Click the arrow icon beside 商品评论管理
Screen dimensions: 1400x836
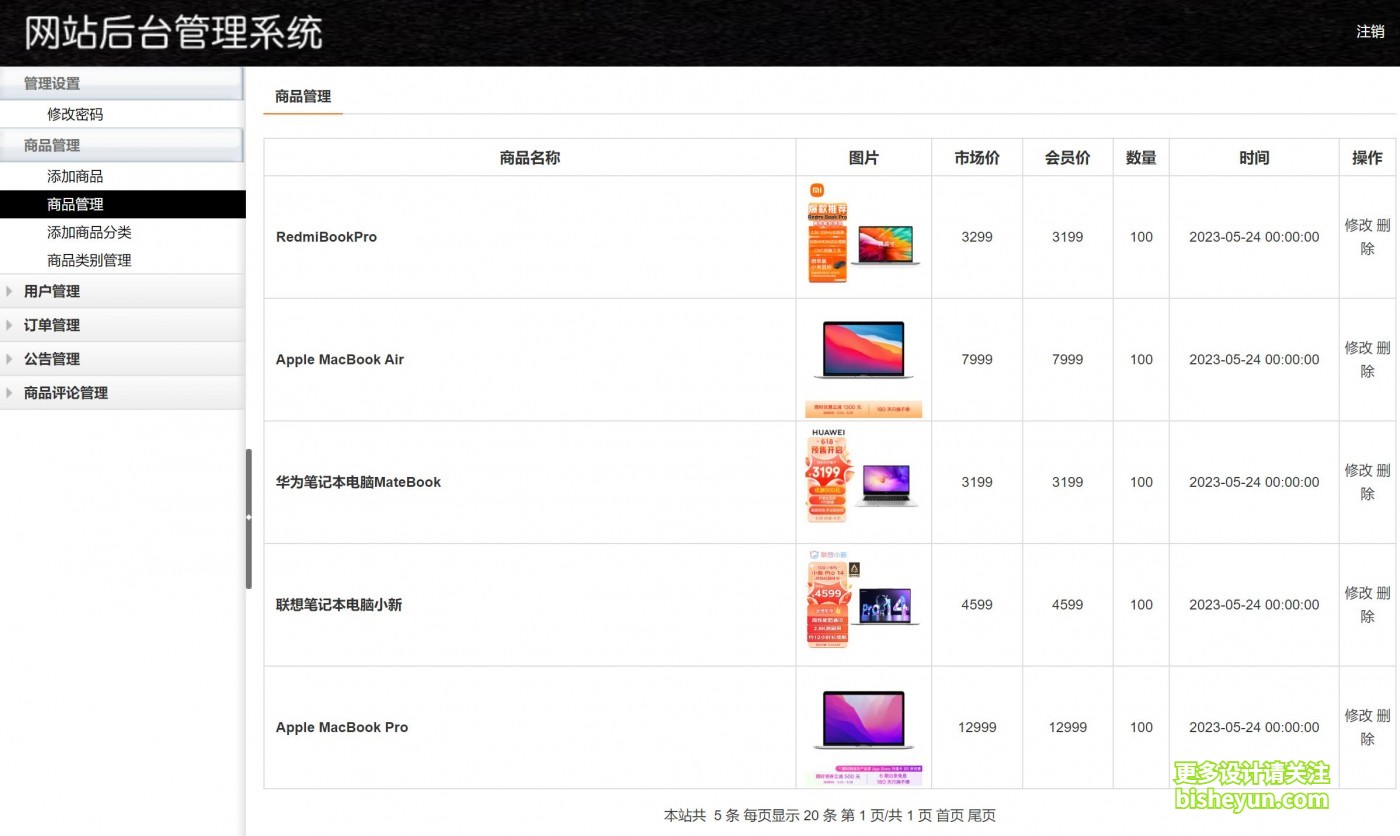10,394
